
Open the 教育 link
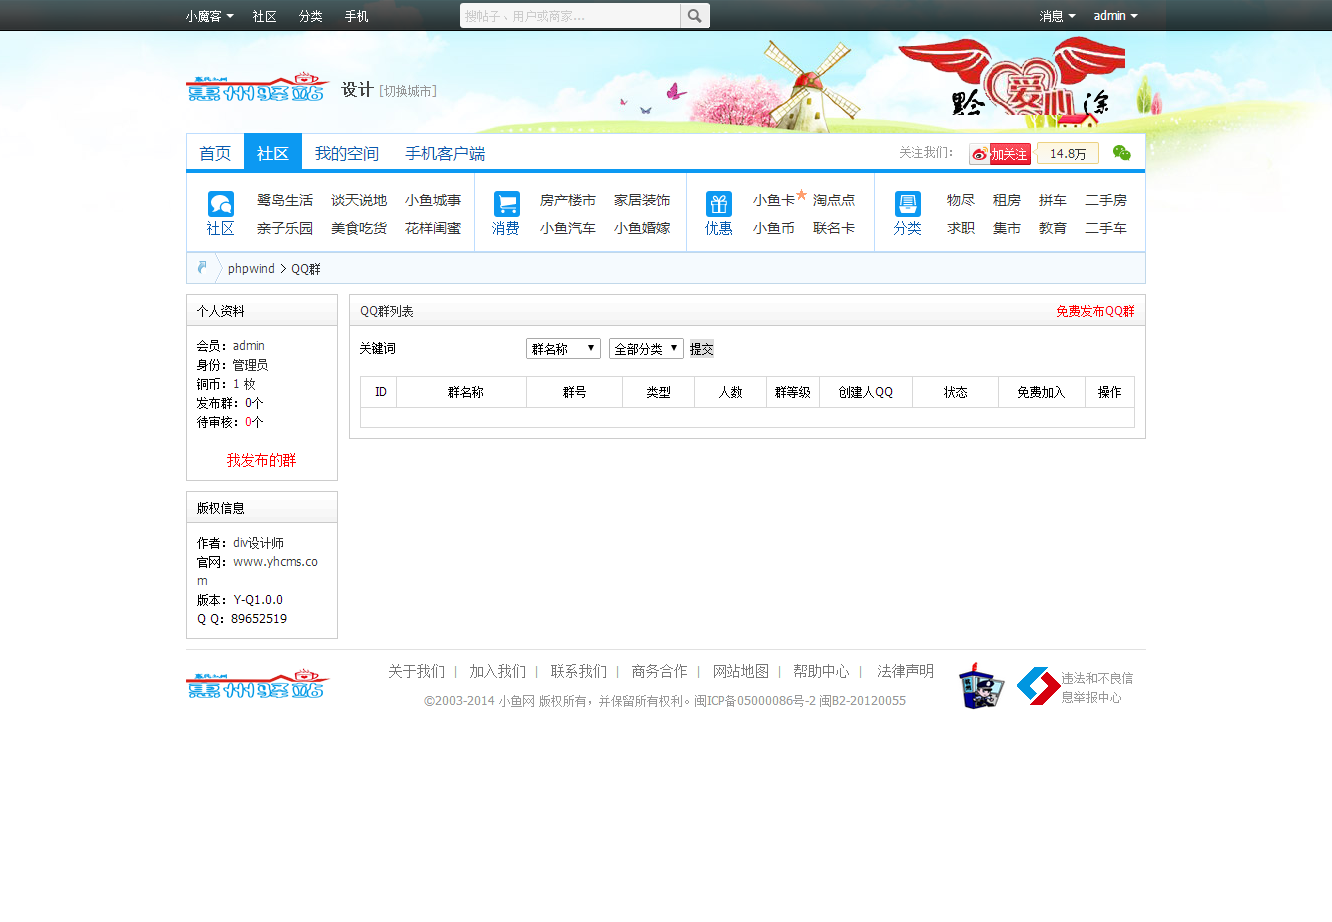(x=1053, y=228)
